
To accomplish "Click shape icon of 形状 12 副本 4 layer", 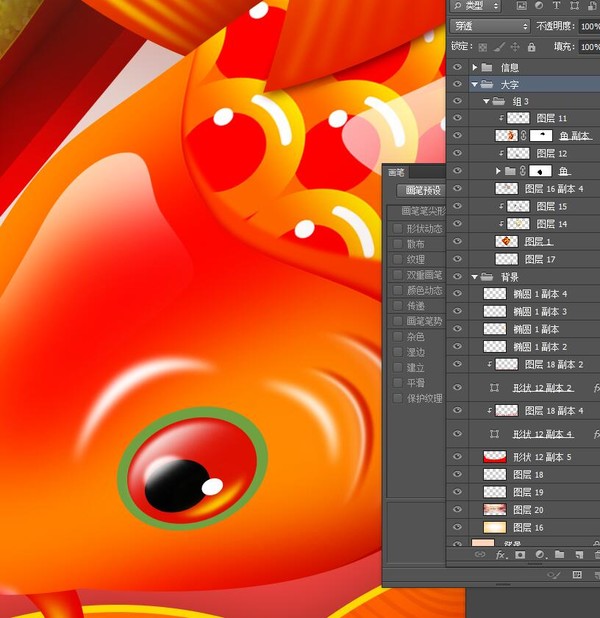I will pos(494,434).
